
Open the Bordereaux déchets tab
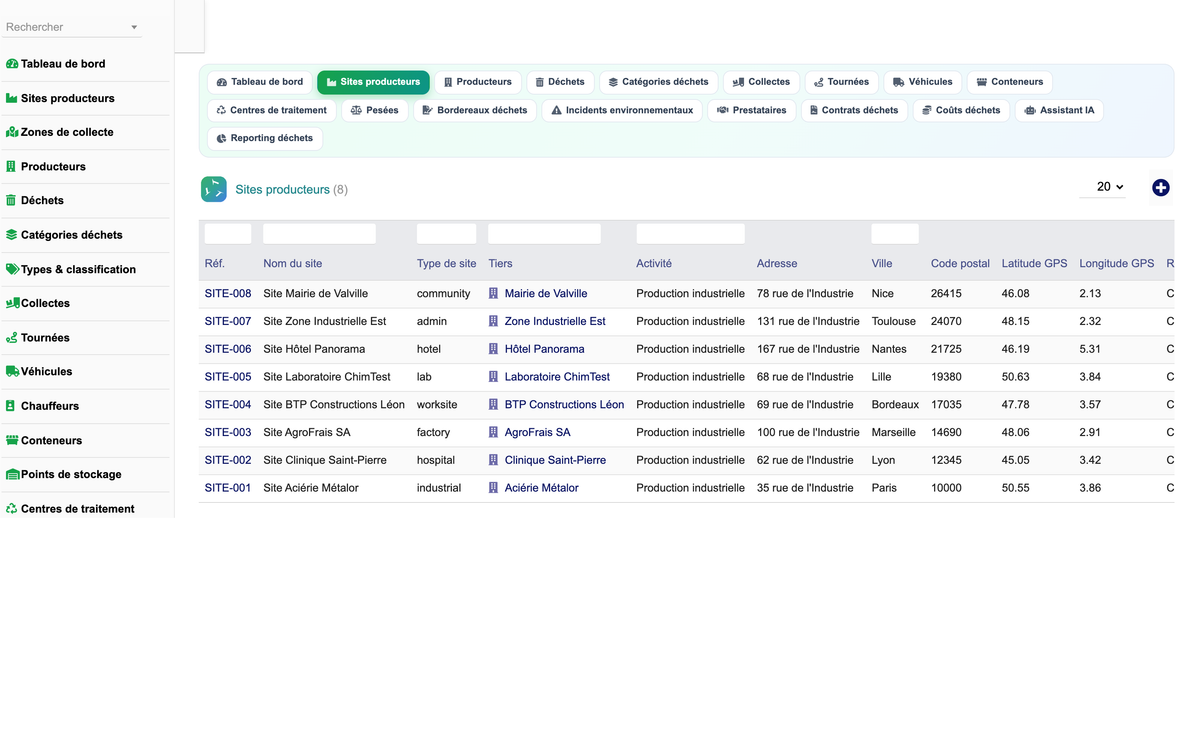pyautogui.click(x=475, y=110)
